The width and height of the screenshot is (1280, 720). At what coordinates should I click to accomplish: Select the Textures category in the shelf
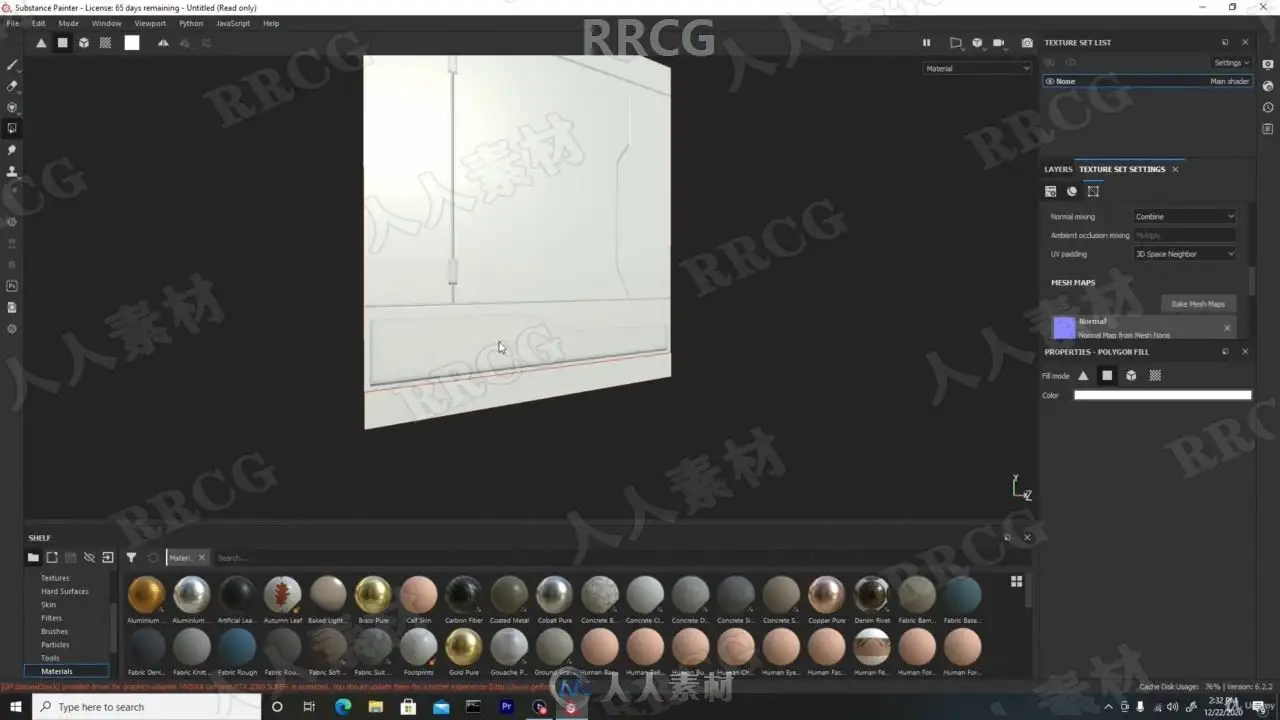coord(55,578)
